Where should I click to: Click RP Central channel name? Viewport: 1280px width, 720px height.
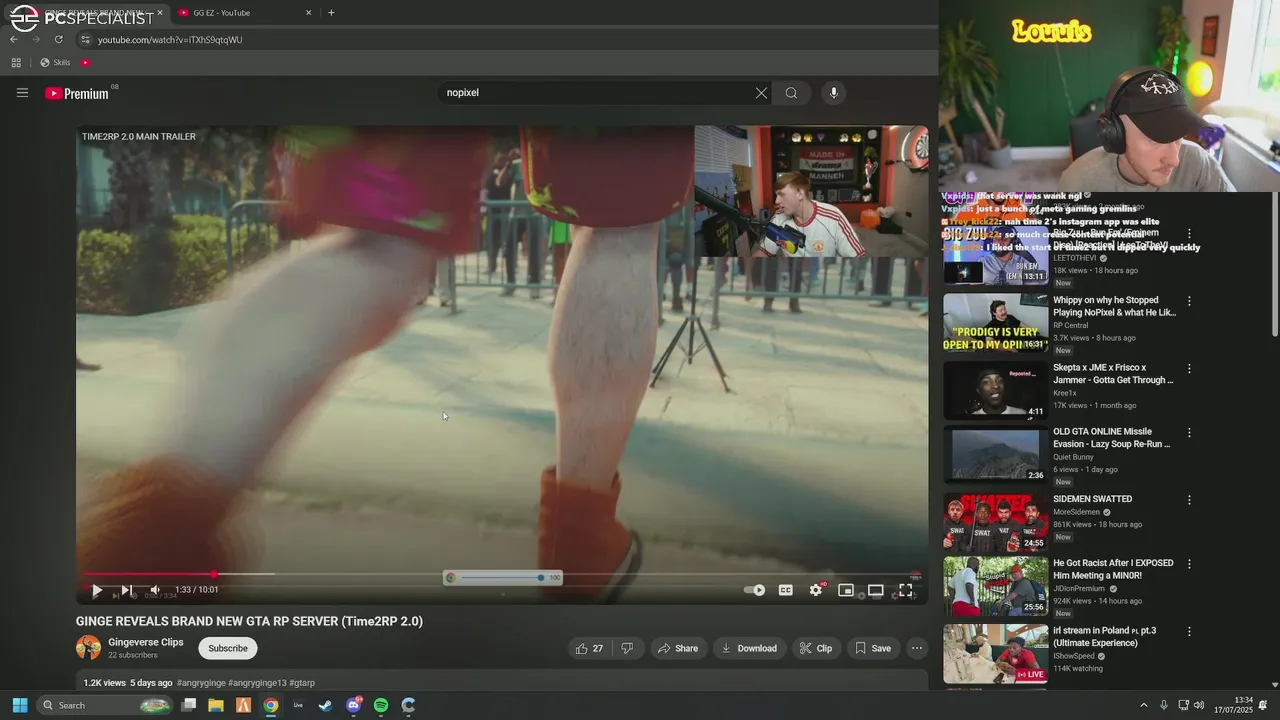point(1070,325)
